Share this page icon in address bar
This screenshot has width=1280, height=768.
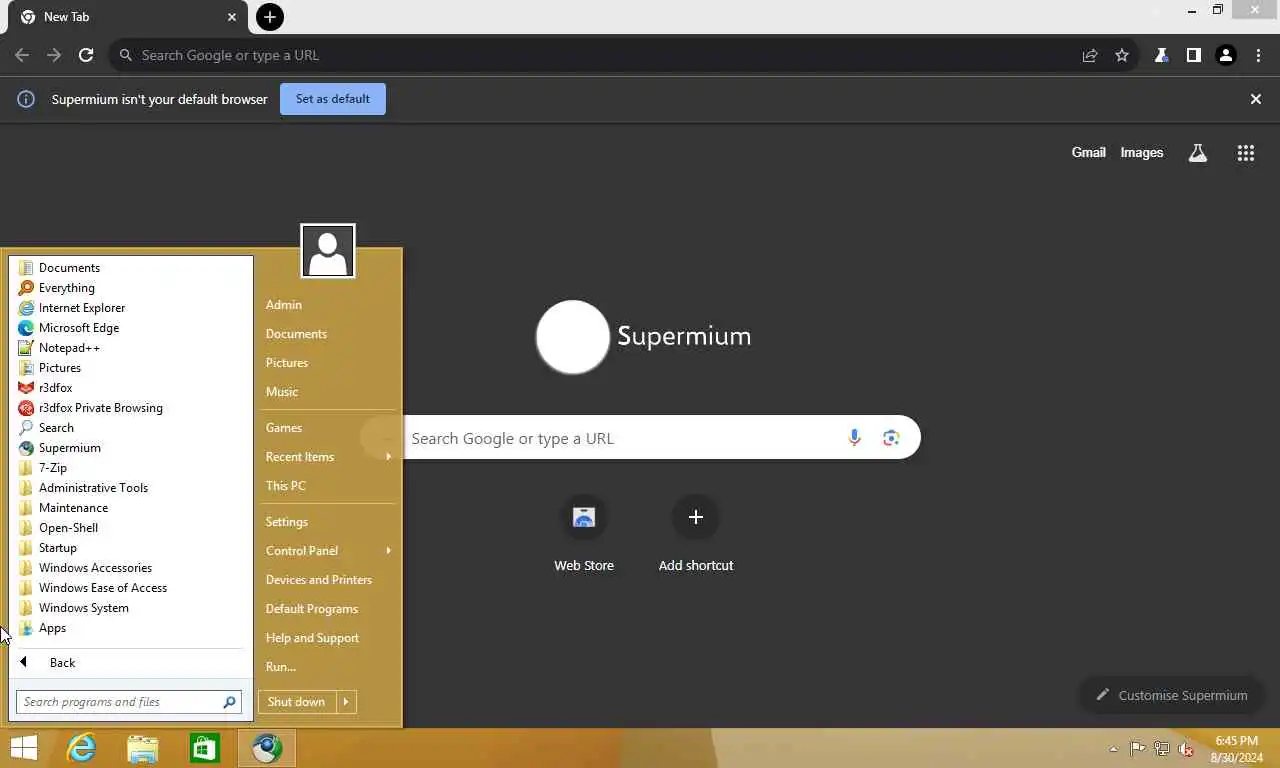tap(1090, 55)
